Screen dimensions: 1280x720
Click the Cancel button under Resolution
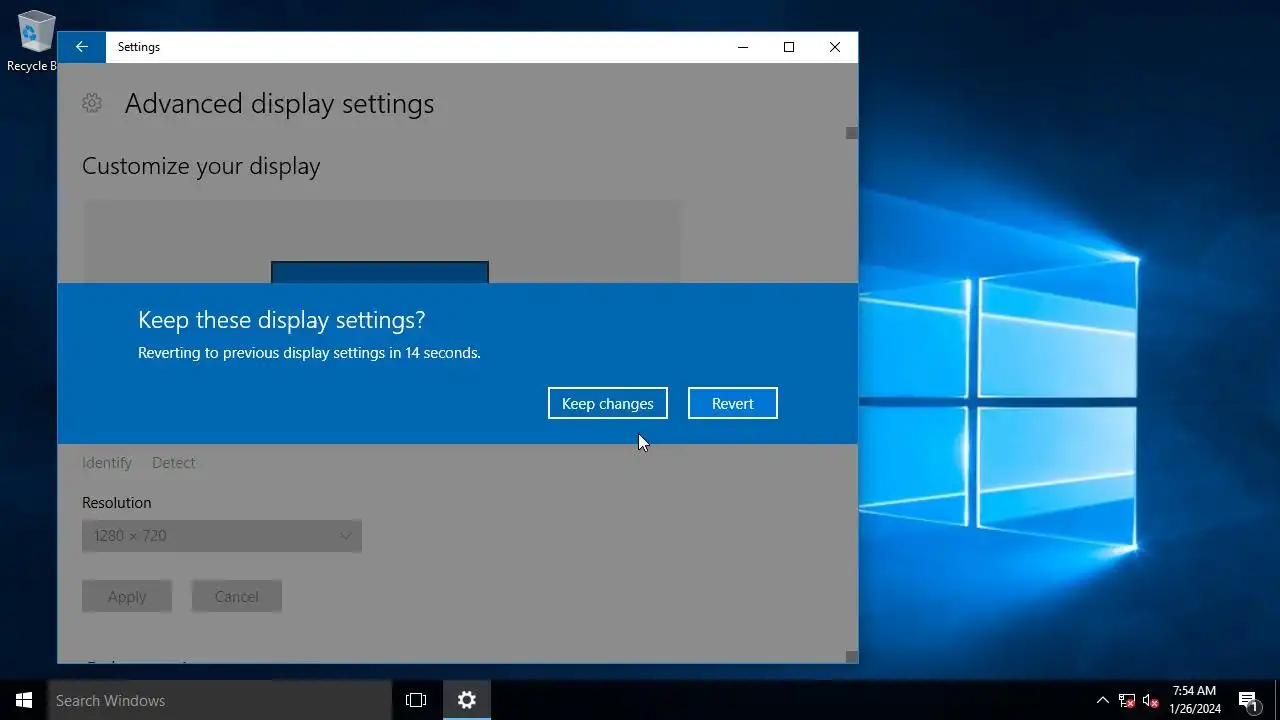click(x=237, y=596)
